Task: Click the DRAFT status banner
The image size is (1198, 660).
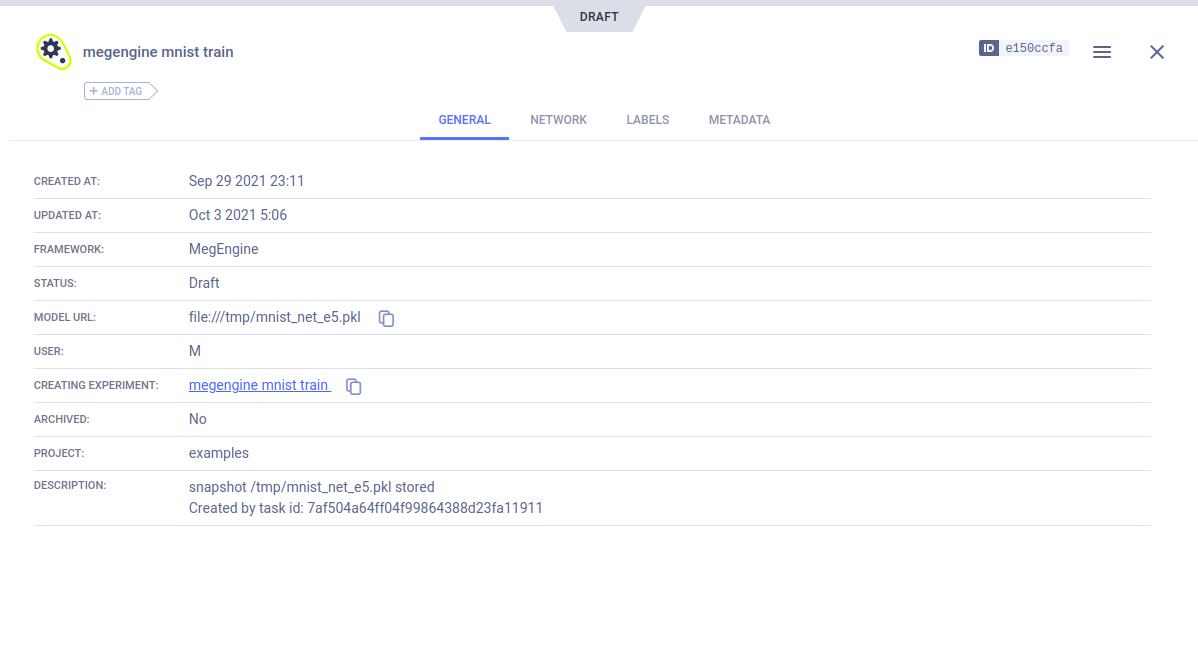Action: point(598,17)
